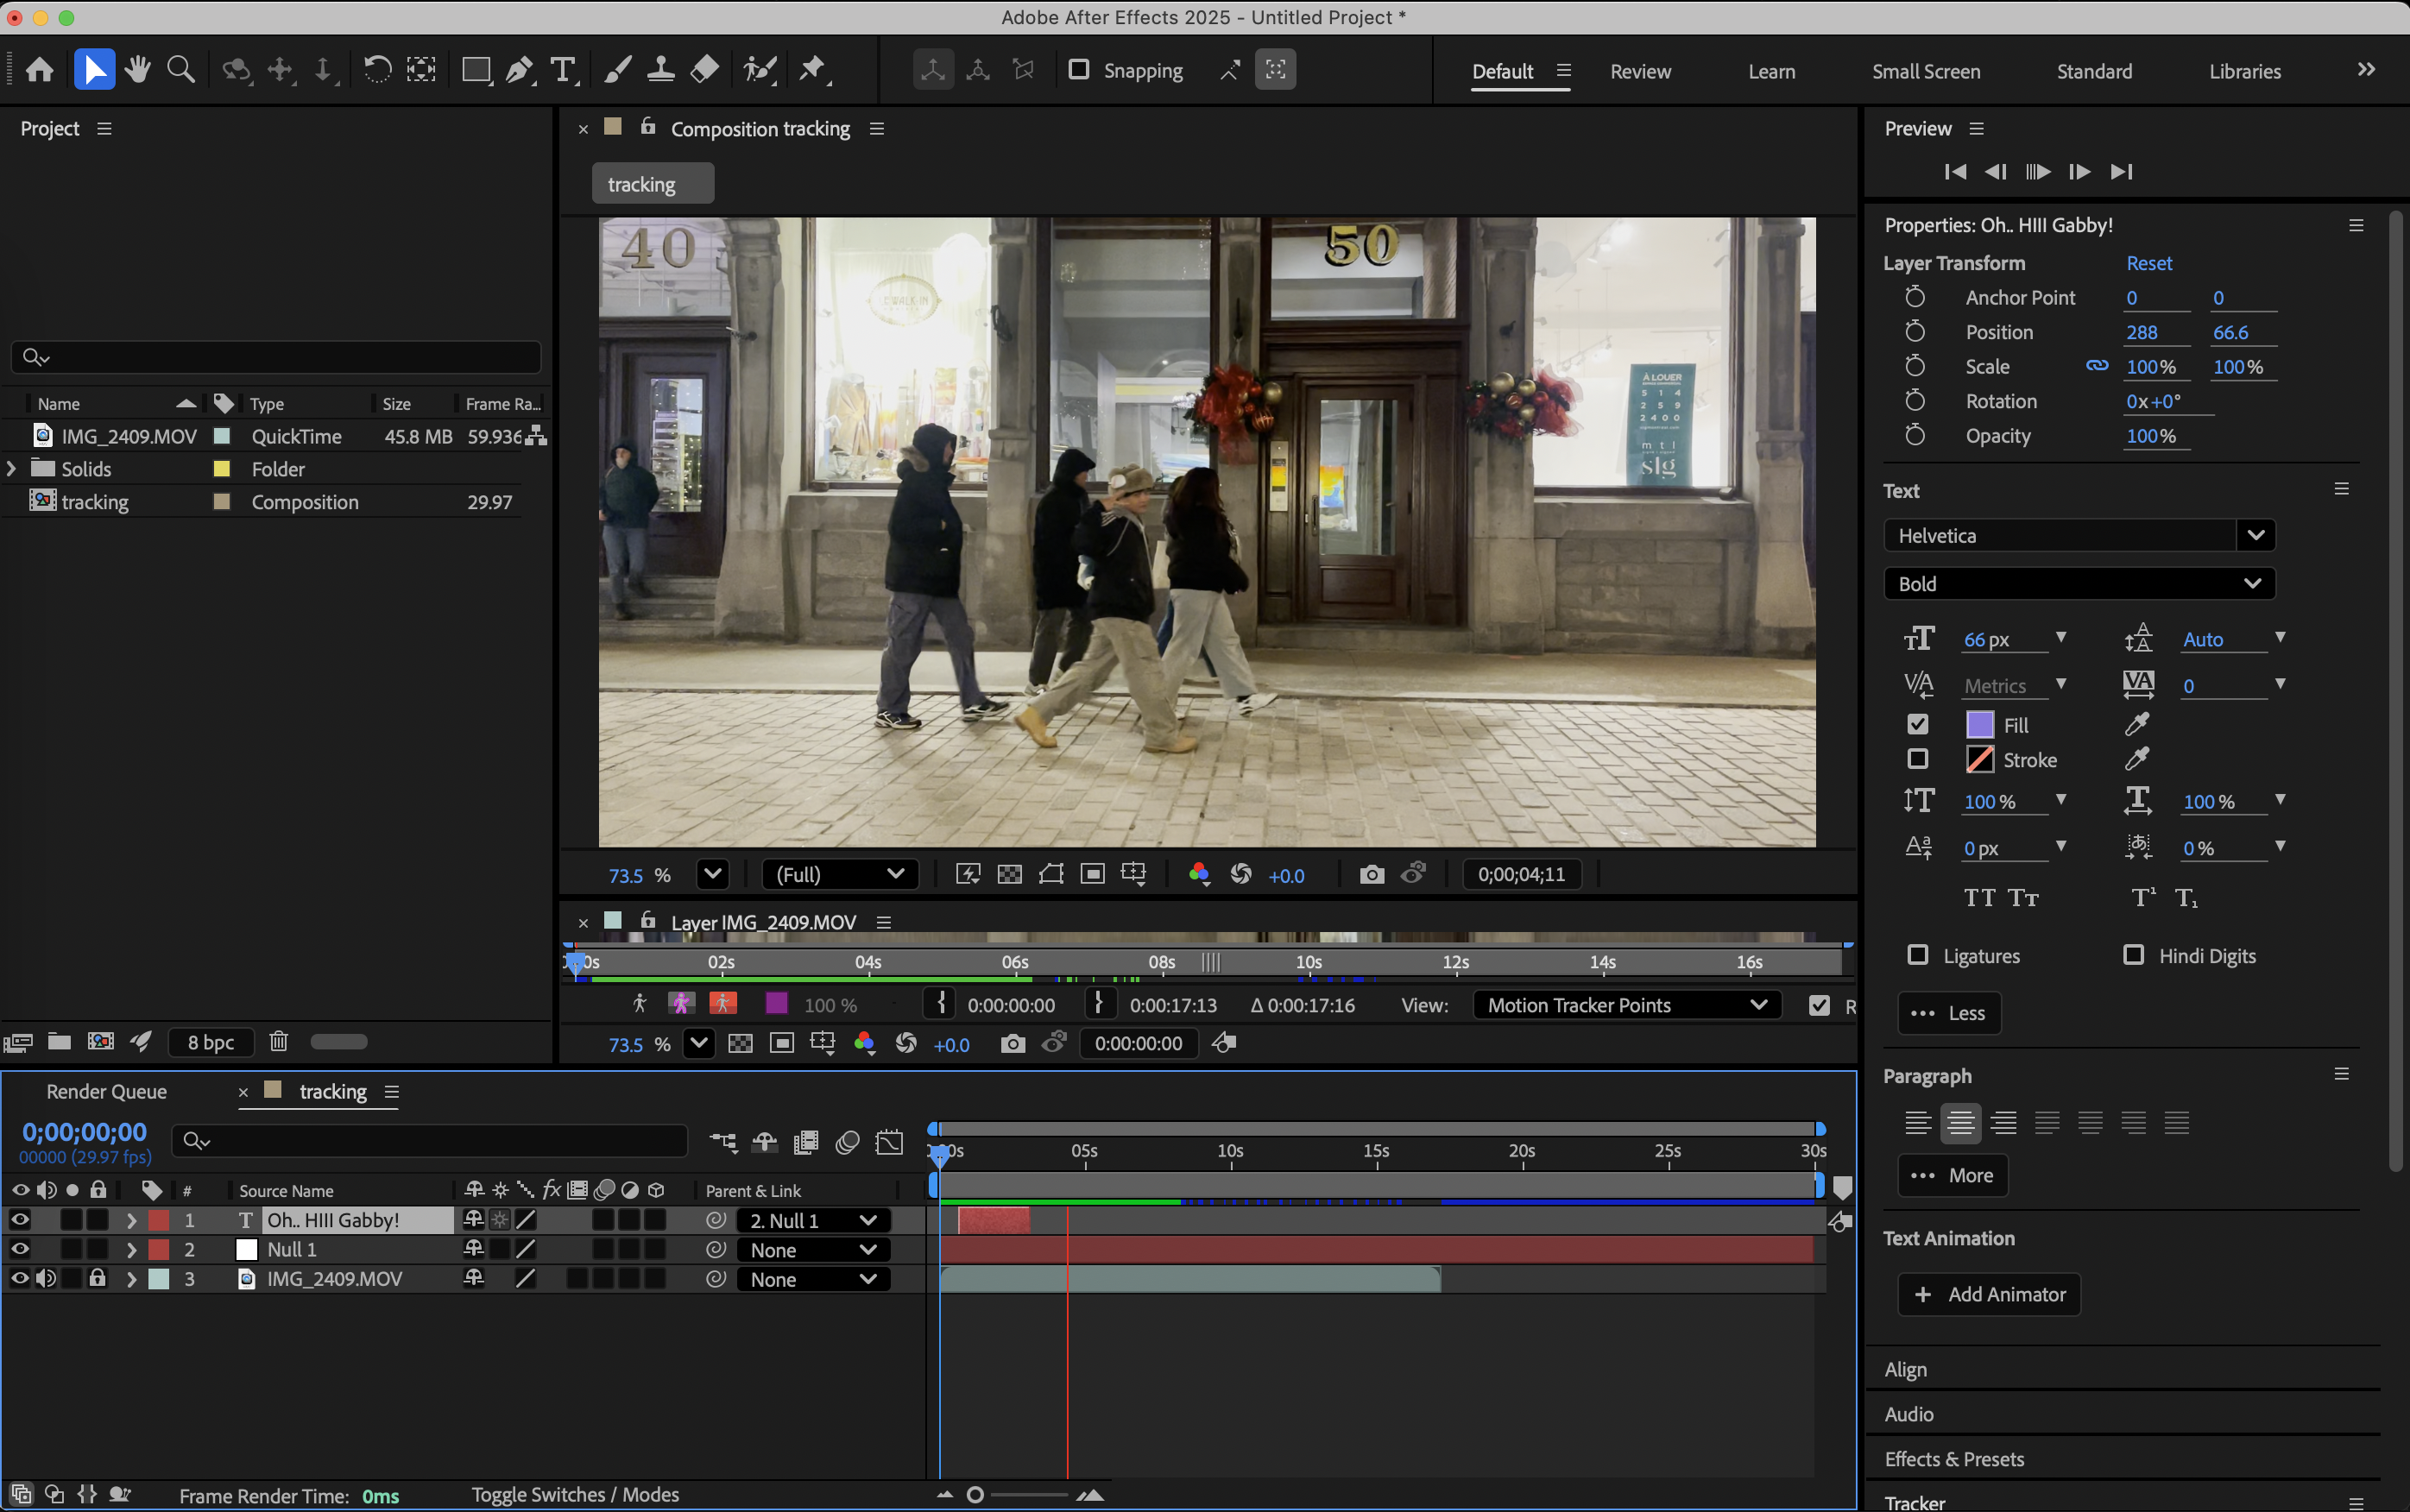Select the Hand tool

point(138,70)
